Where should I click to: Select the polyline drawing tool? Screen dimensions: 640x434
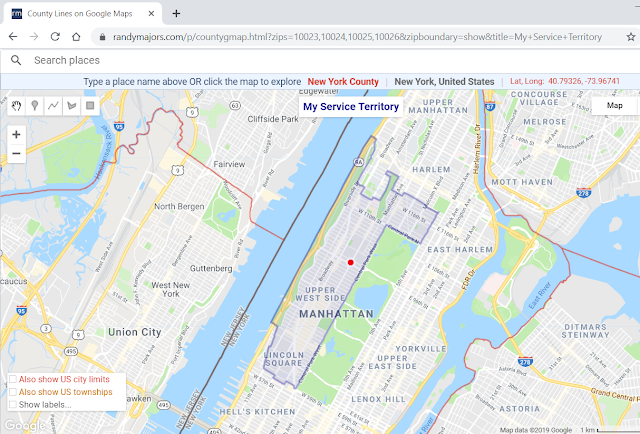[53, 106]
